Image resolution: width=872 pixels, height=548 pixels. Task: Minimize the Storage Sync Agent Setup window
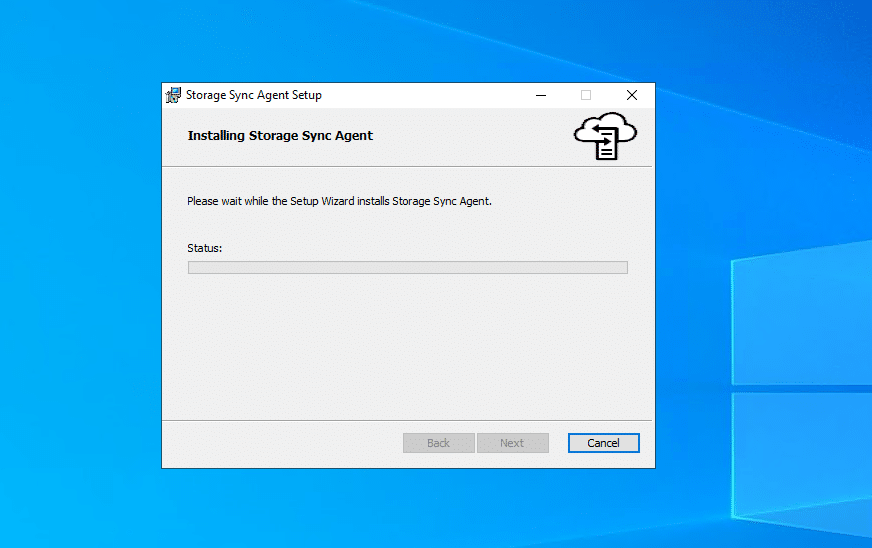click(541, 95)
